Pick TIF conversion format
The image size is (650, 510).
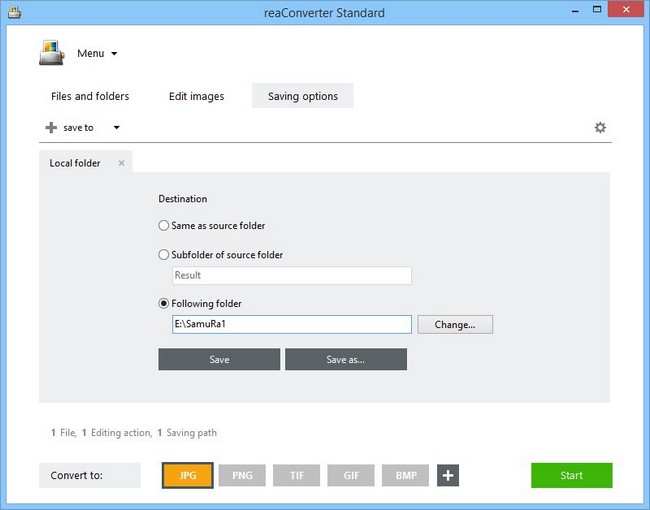click(x=297, y=475)
